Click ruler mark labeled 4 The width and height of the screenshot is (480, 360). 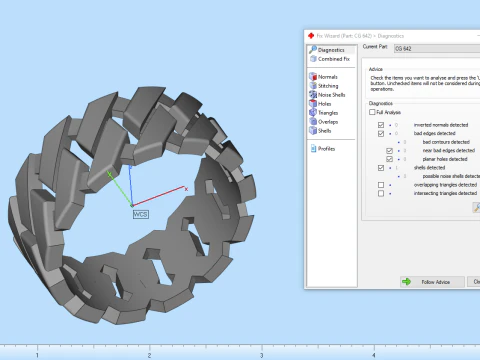pyautogui.click(x=374, y=355)
